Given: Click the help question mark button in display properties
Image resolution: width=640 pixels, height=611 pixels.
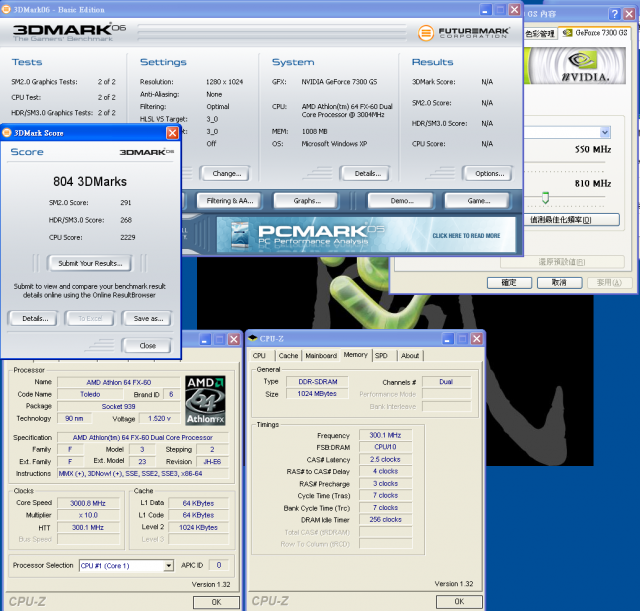Looking at the screenshot, I should pos(614,14).
